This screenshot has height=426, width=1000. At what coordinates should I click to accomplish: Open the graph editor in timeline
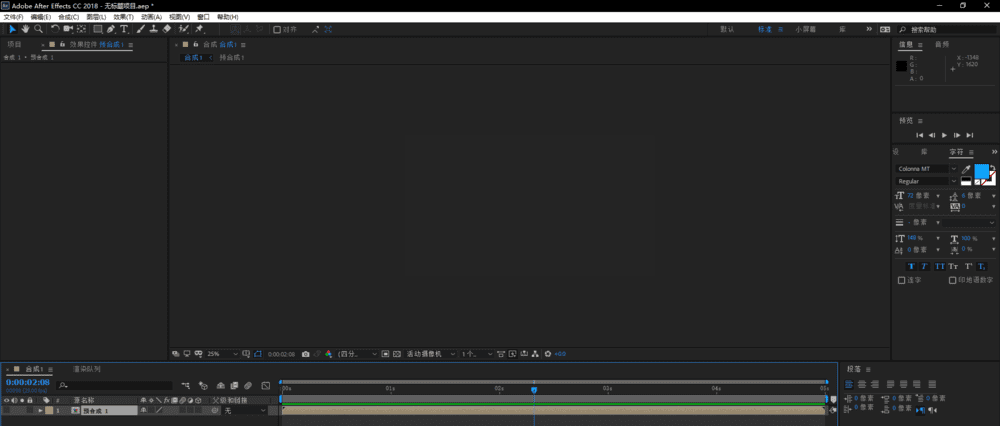pyautogui.click(x=266, y=386)
